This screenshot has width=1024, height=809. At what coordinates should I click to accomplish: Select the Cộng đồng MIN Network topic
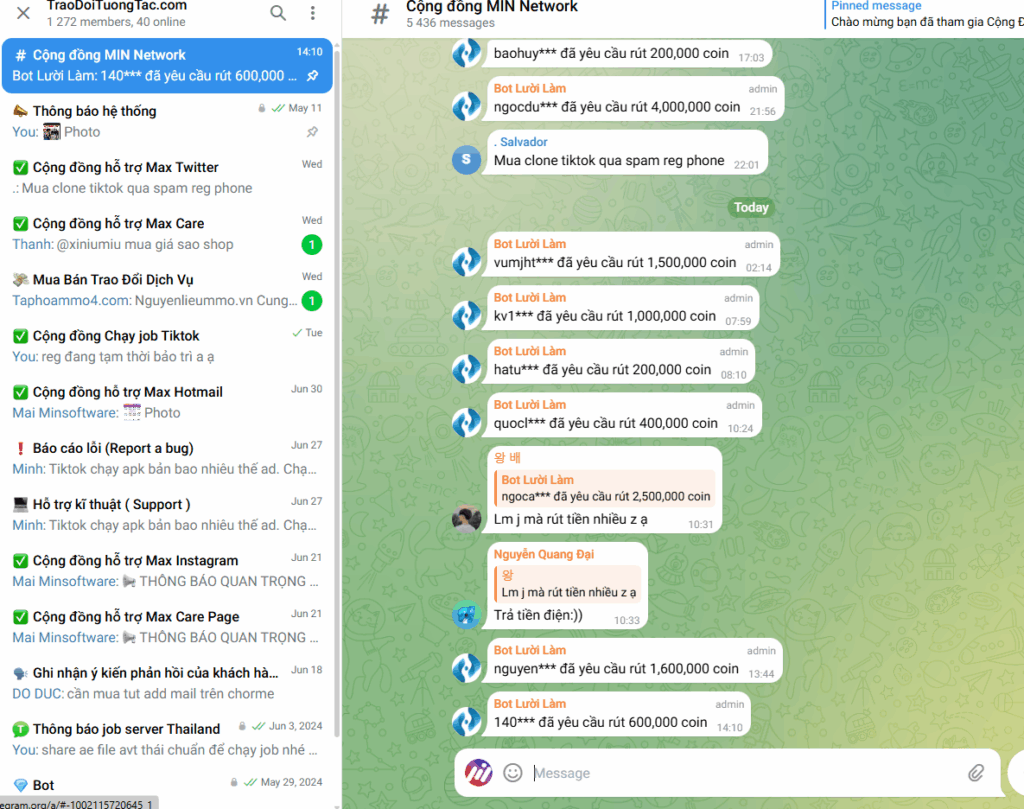click(x=167, y=65)
